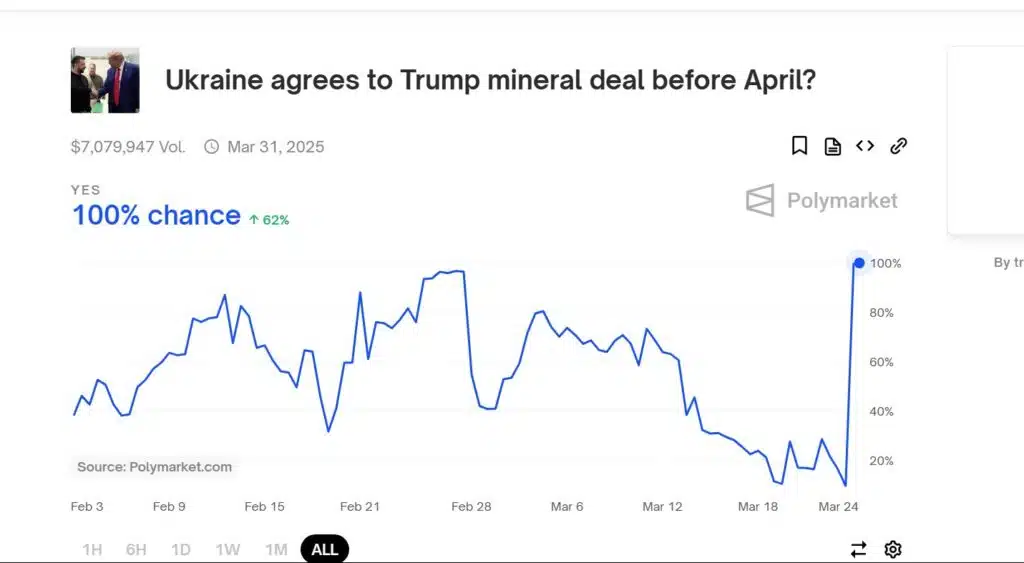Copy the market link via chain icon
This screenshot has width=1024, height=563.
point(898,146)
